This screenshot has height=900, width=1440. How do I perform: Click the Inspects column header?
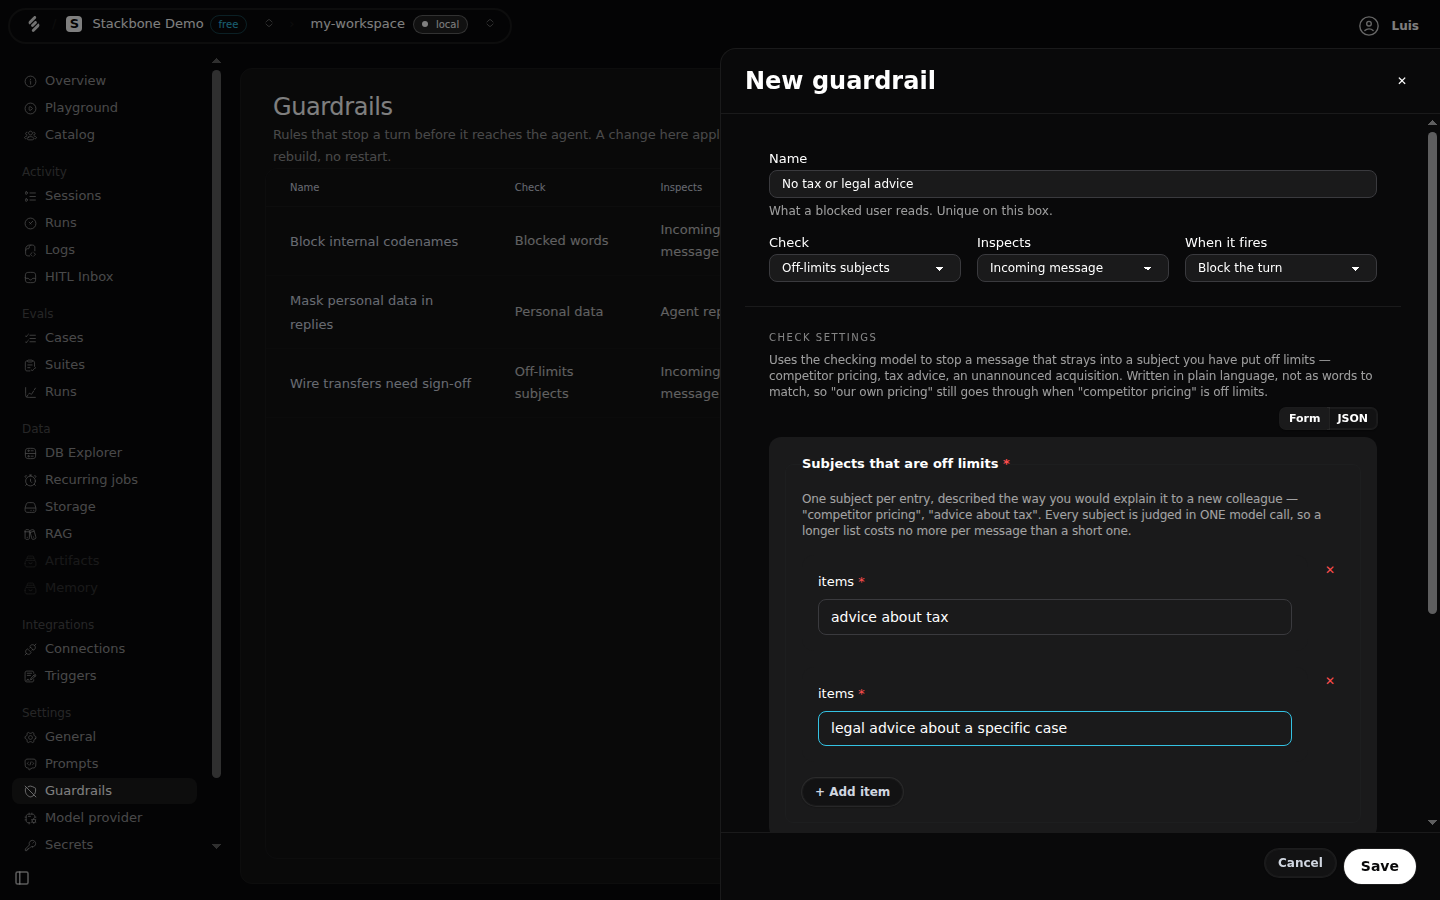pyautogui.click(x=681, y=187)
